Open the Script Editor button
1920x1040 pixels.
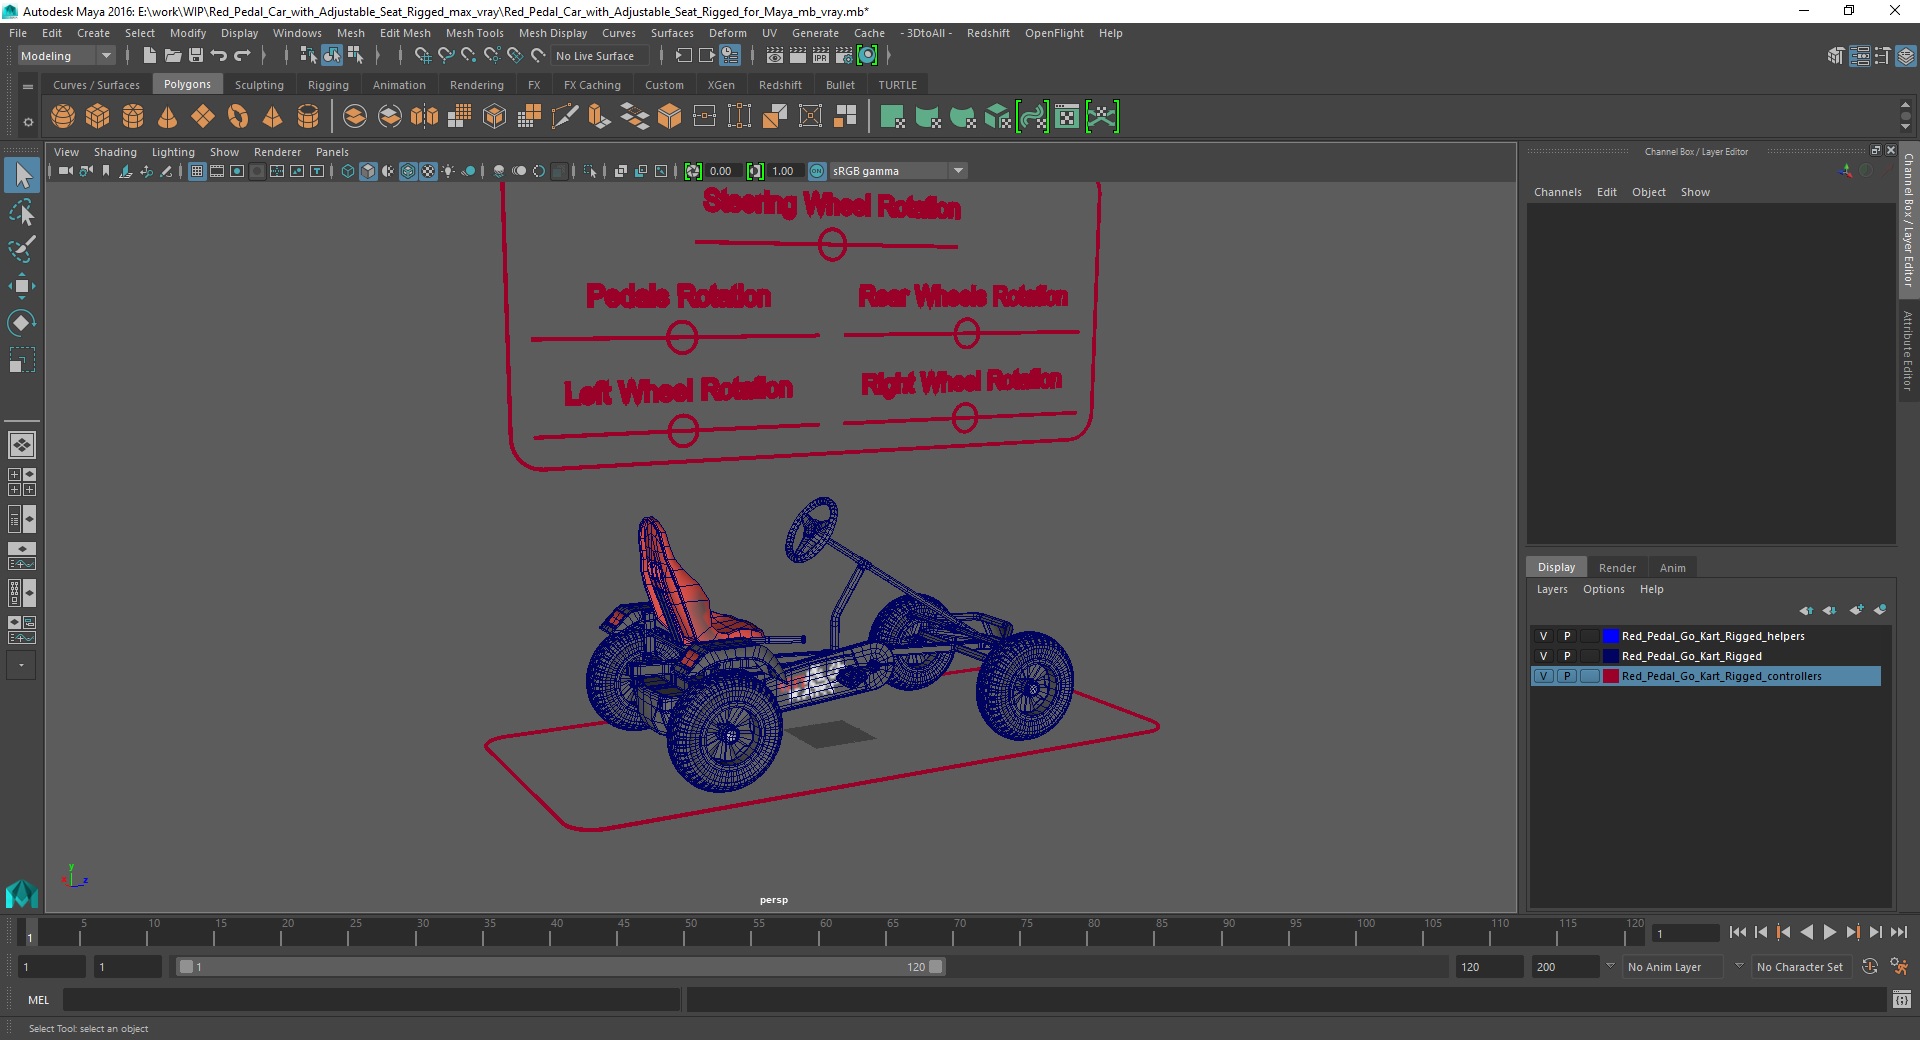[x=1901, y=999]
